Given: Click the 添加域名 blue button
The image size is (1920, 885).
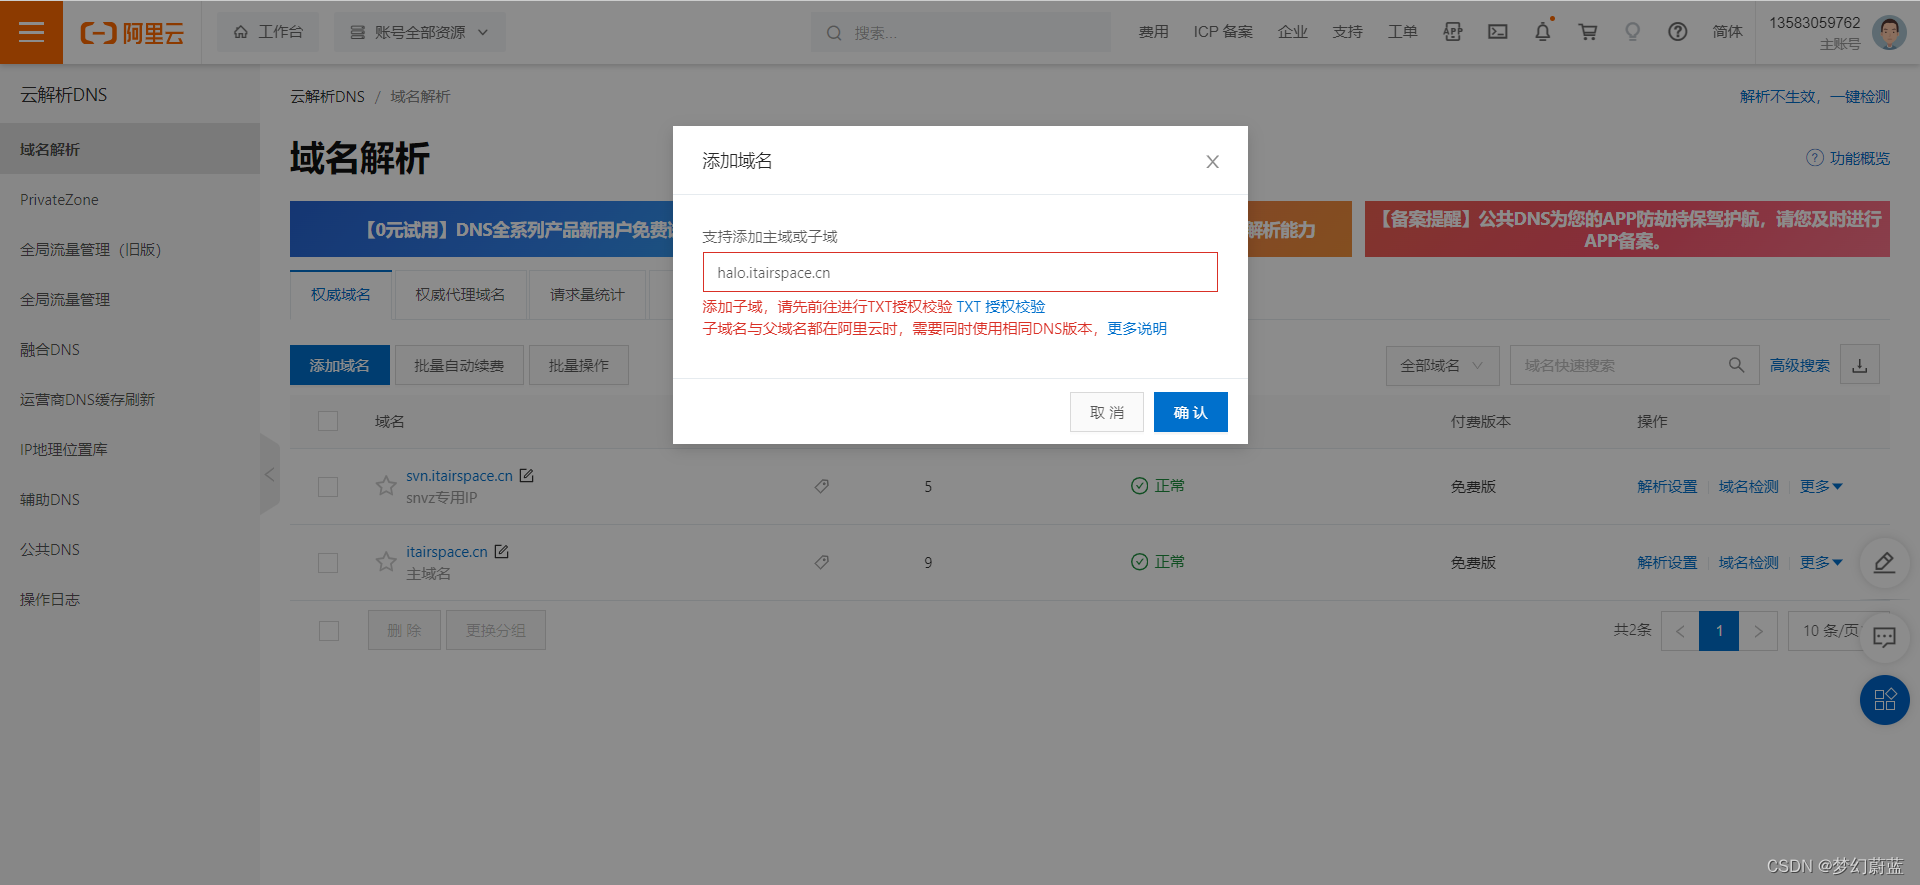Looking at the screenshot, I should tap(340, 365).
